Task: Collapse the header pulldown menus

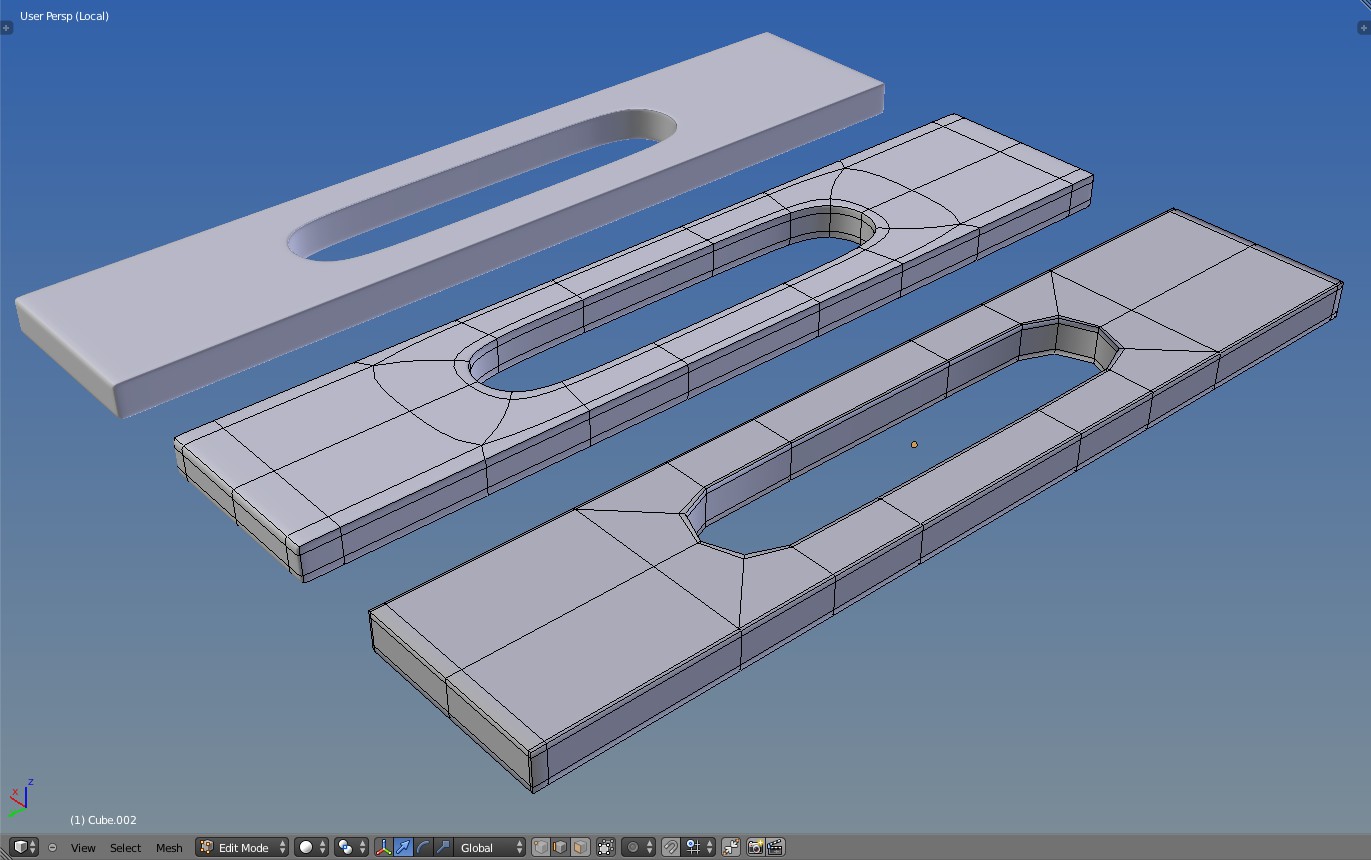Action: 52,848
